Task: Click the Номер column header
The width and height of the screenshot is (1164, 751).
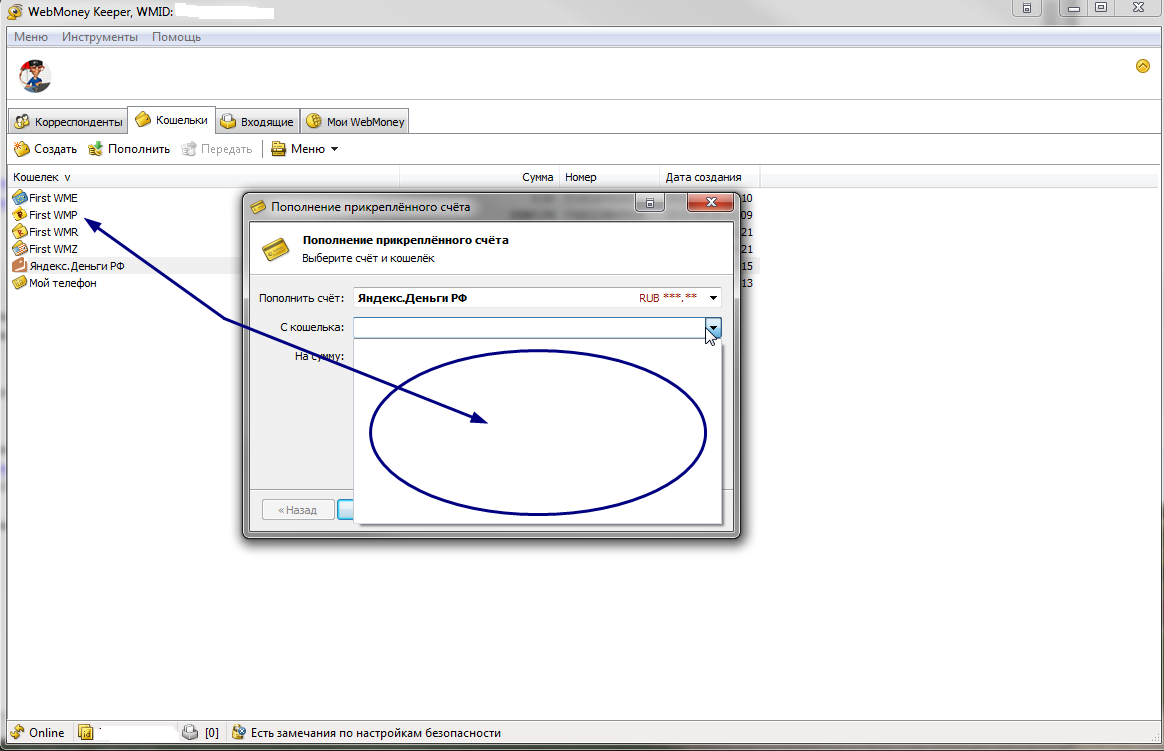Action: point(609,177)
